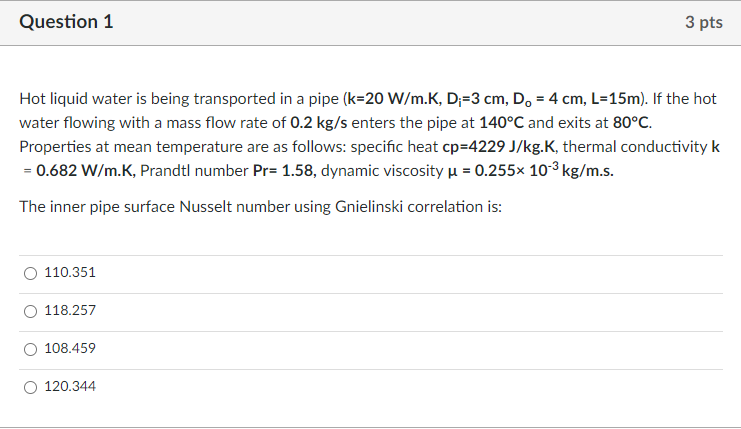Click the 118.257 answer label text
This screenshot has height=429, width=741.
click(70, 310)
